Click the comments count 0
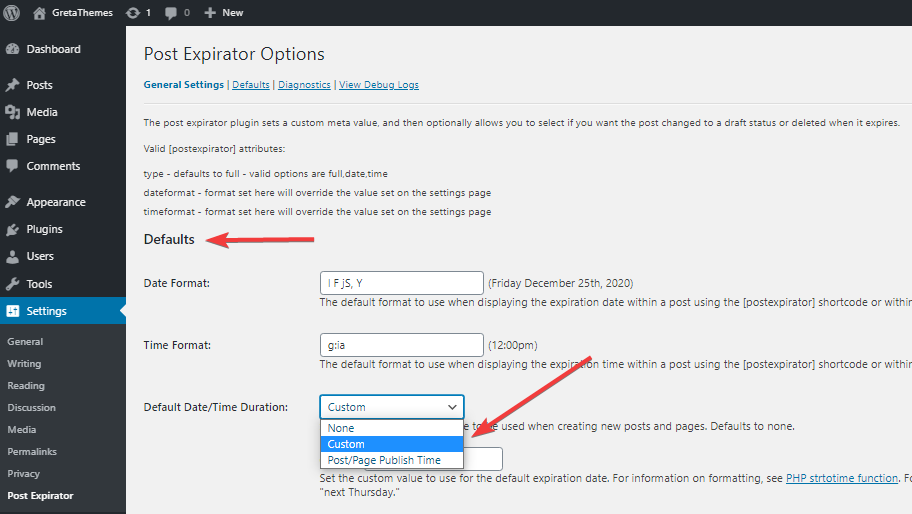Screen dimensions: 912x514 [x=187, y=13]
